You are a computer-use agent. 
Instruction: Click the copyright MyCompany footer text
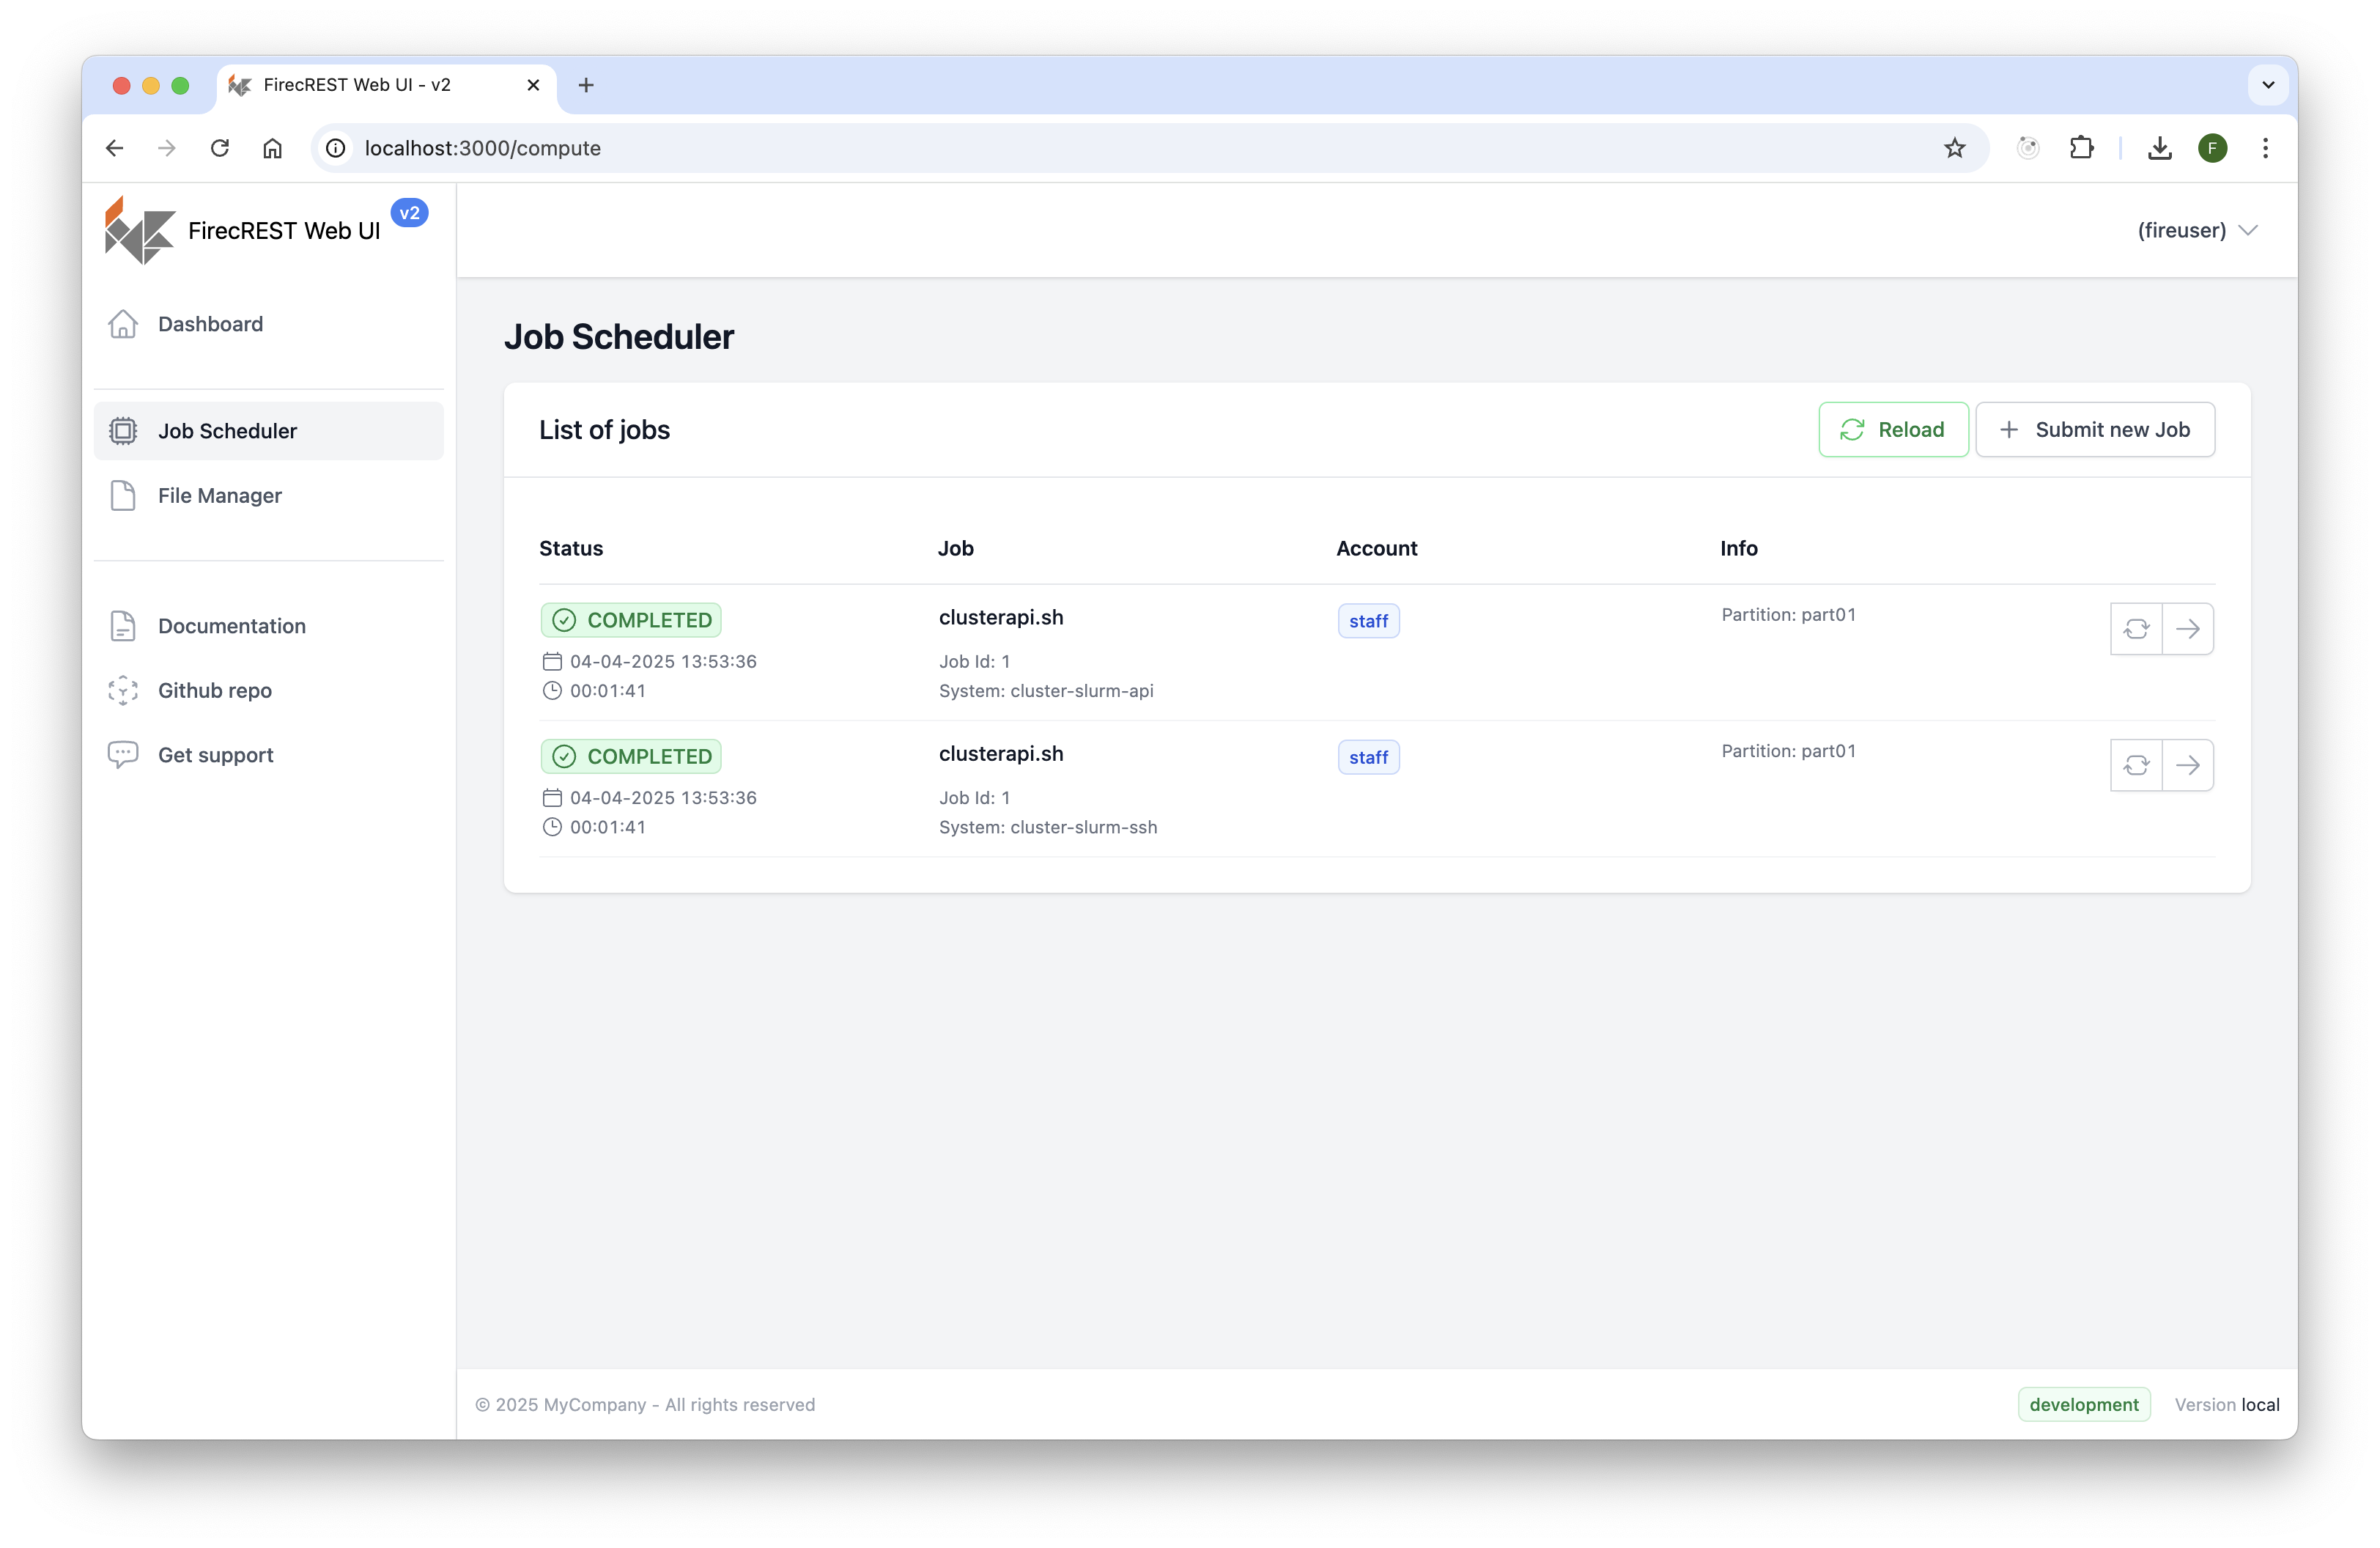(645, 1405)
